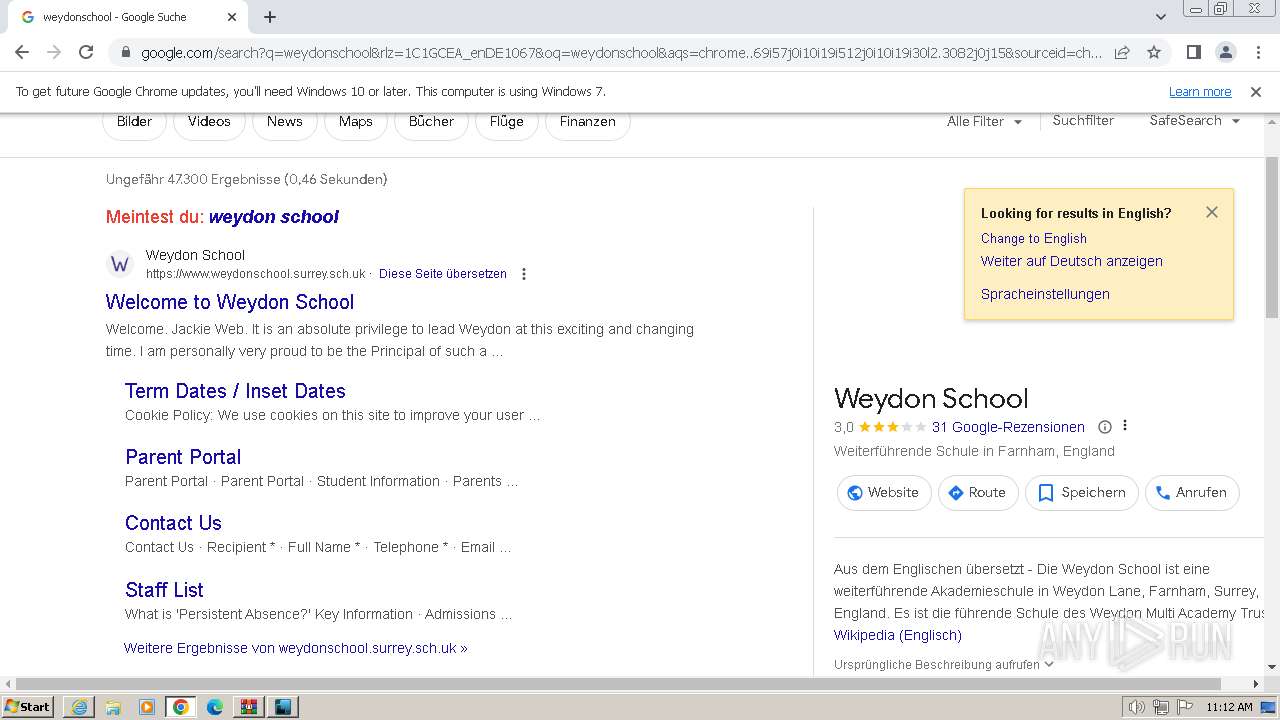Close the English results language prompt

[1212, 212]
